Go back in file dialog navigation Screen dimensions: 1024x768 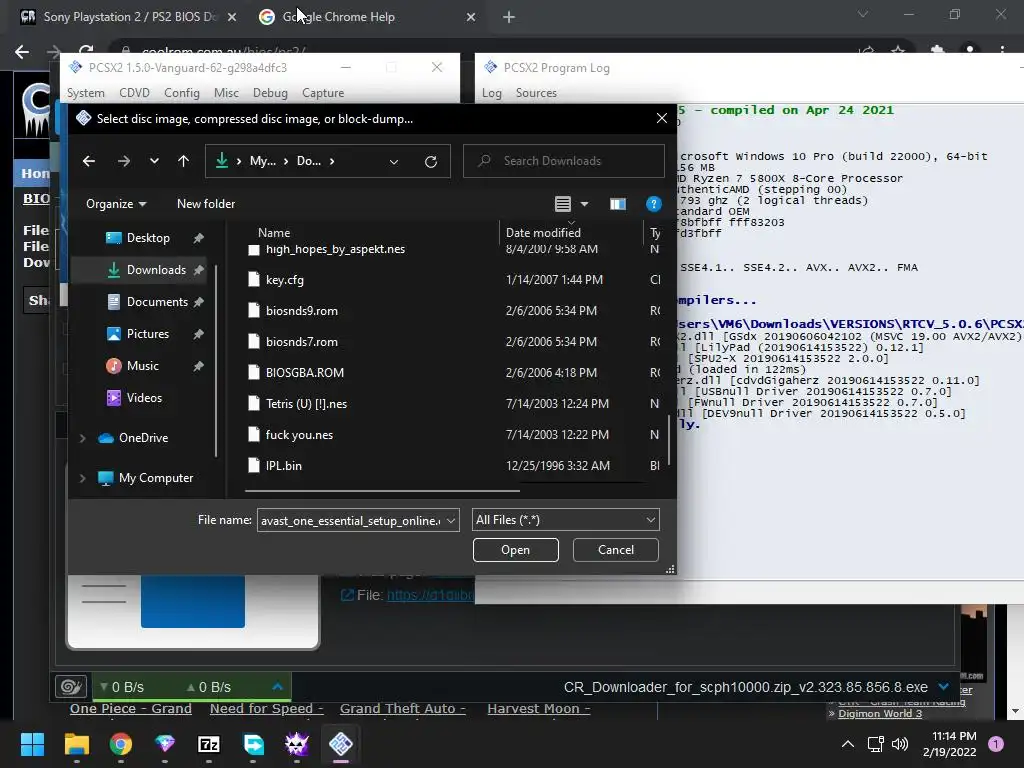coord(89,161)
